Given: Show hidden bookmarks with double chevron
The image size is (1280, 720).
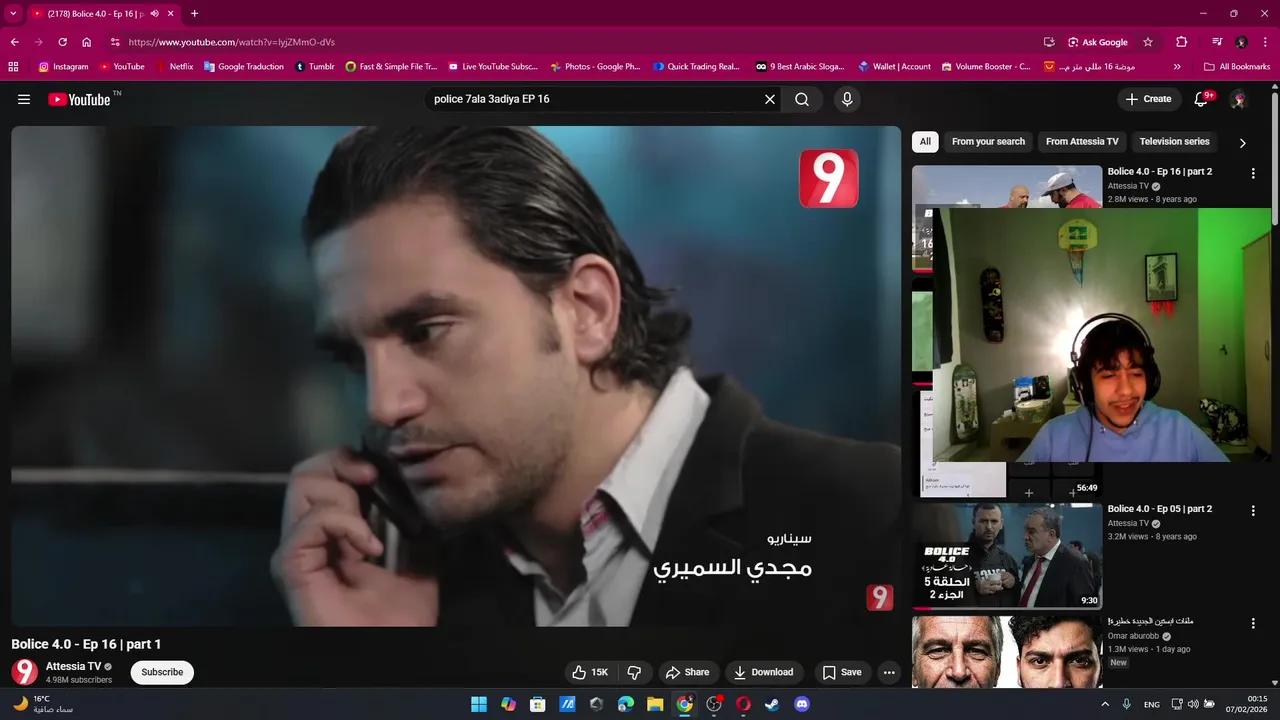Looking at the screenshot, I should tap(1177, 67).
